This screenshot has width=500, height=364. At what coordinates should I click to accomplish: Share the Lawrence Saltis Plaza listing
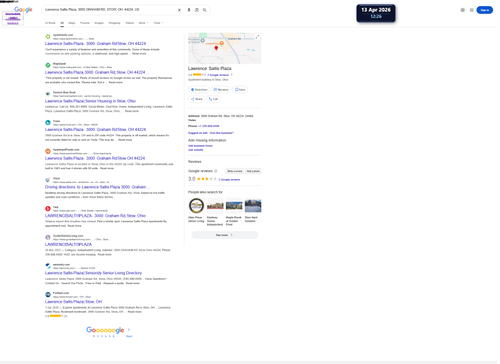(x=197, y=99)
